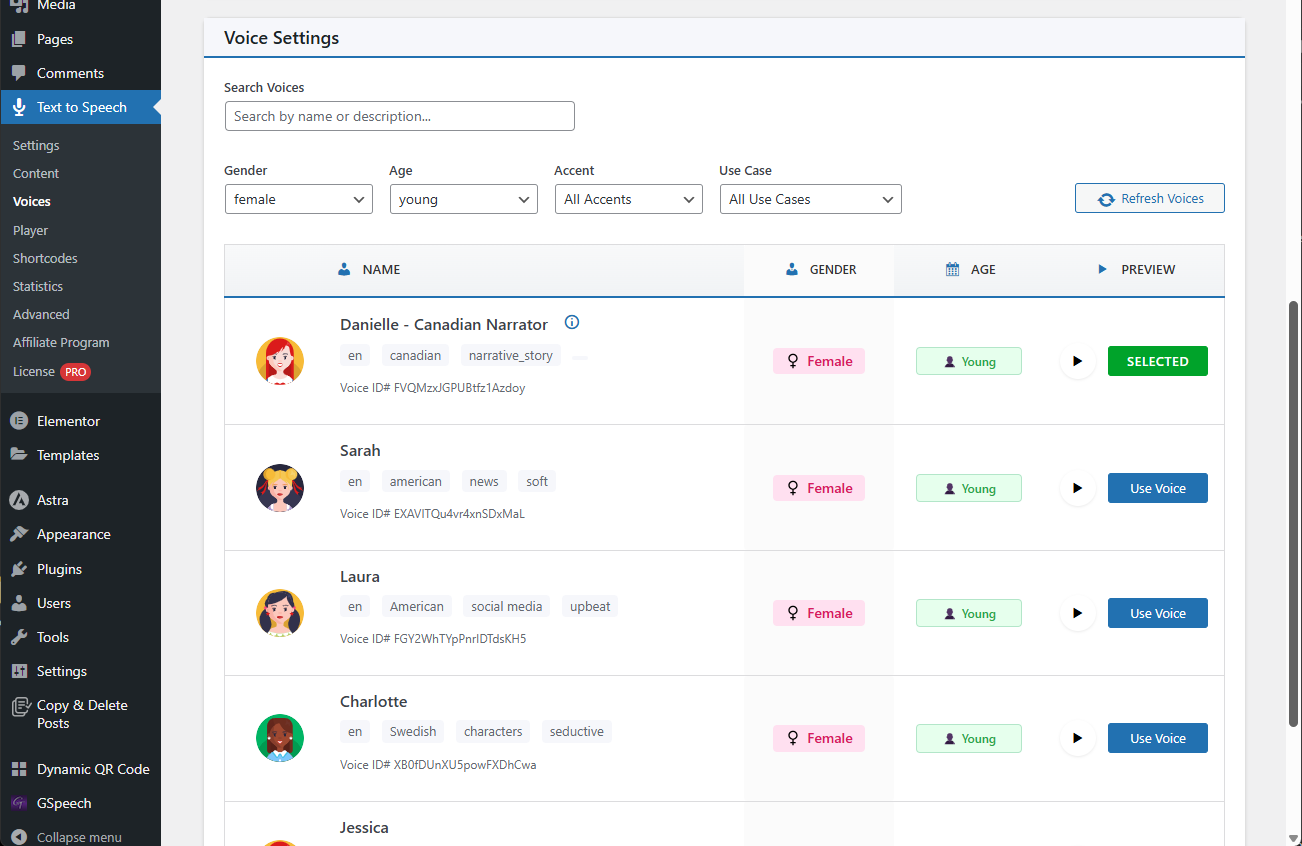Viewport: 1302px width, 846px height.
Task: Click the Templates folder icon
Action: coord(19,455)
